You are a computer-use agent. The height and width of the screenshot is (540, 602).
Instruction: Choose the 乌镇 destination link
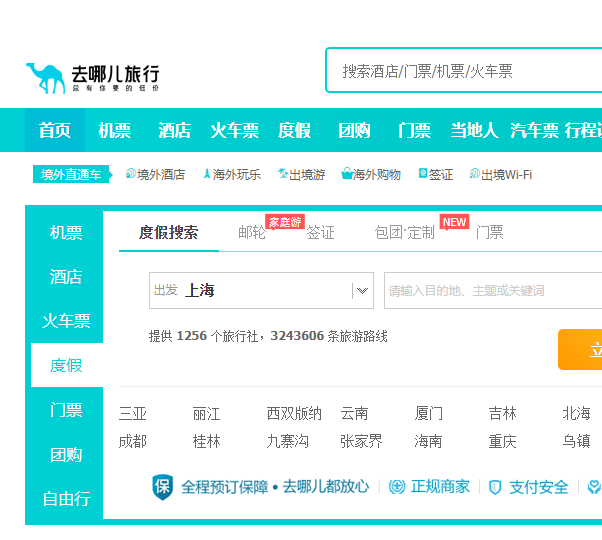click(x=576, y=441)
